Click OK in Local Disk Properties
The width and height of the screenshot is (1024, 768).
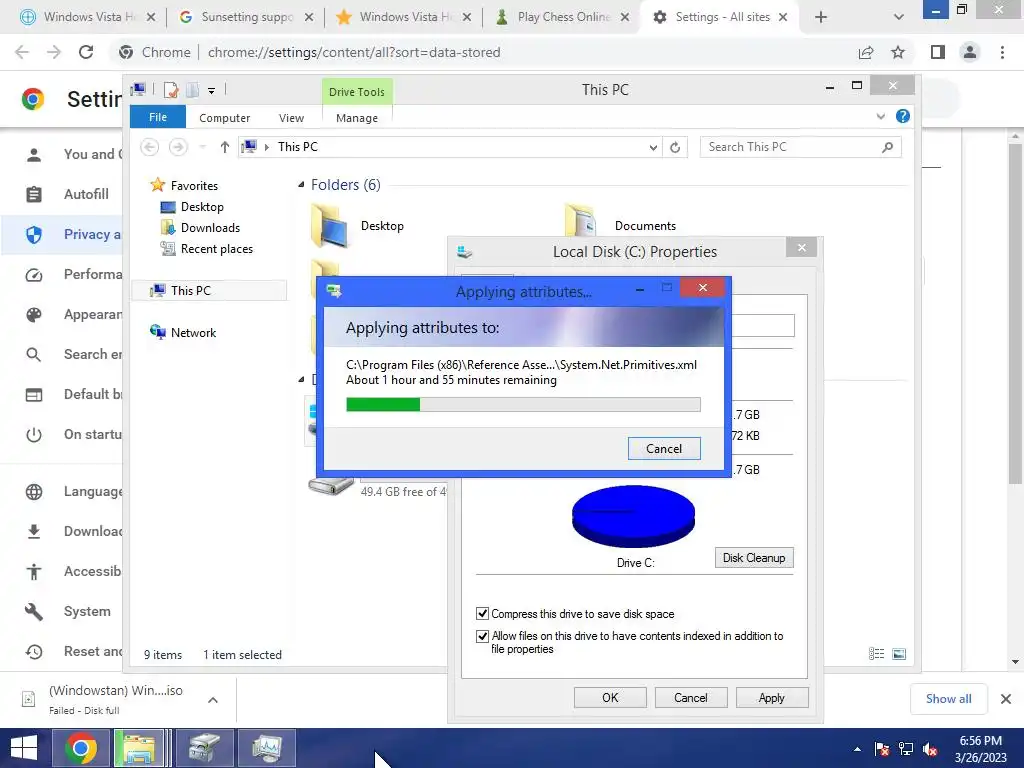point(610,697)
